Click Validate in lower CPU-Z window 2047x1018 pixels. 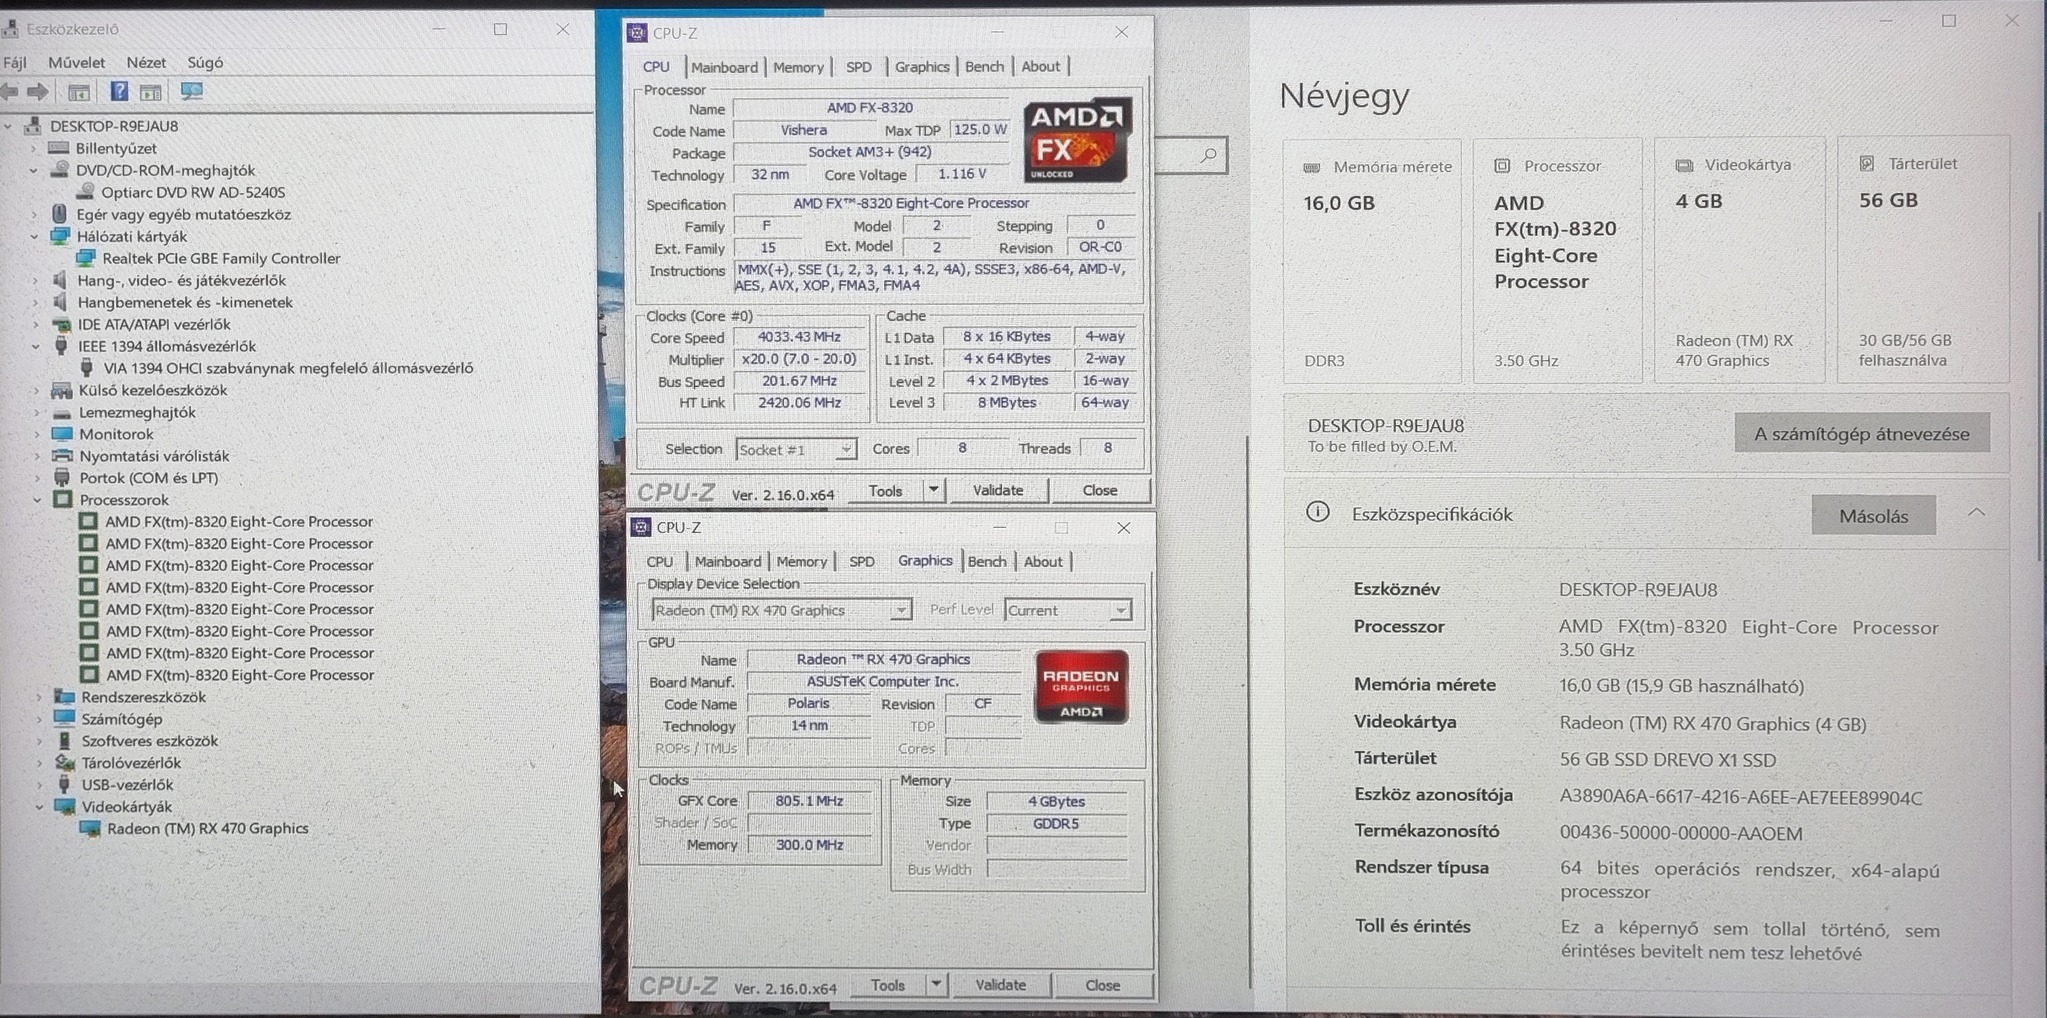click(1000, 984)
